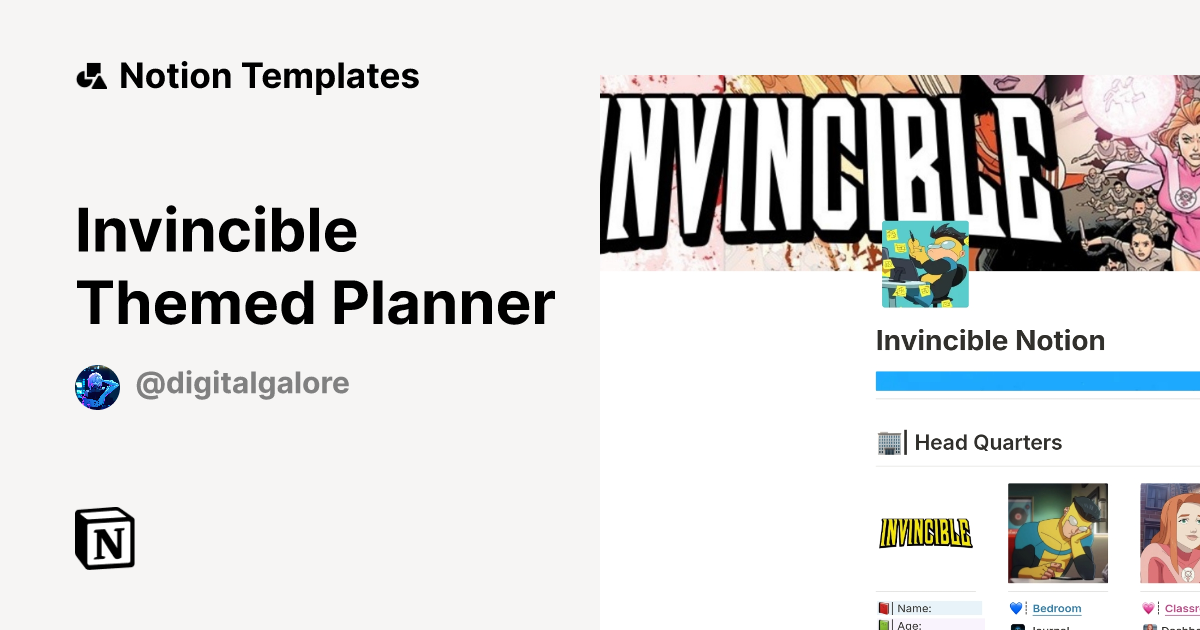
Task: Click the Notion Templates logo icon
Action: [91, 75]
